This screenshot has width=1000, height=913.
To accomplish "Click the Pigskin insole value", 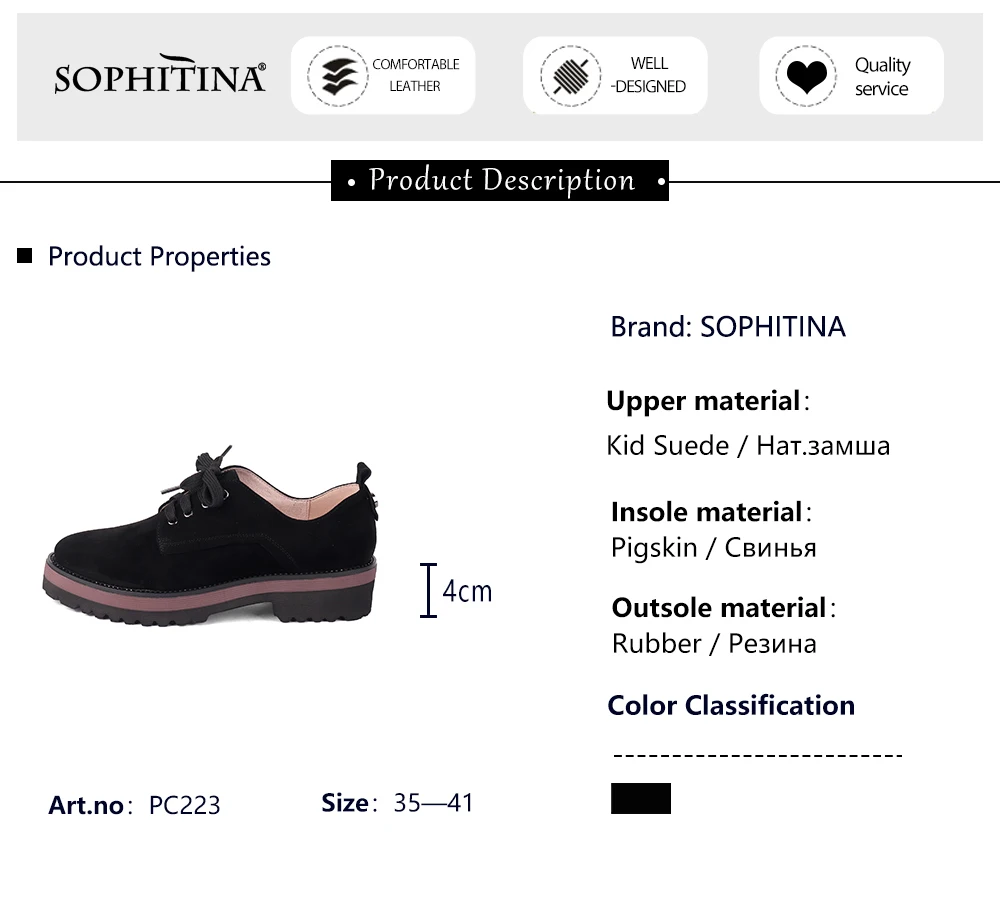I will (713, 548).
